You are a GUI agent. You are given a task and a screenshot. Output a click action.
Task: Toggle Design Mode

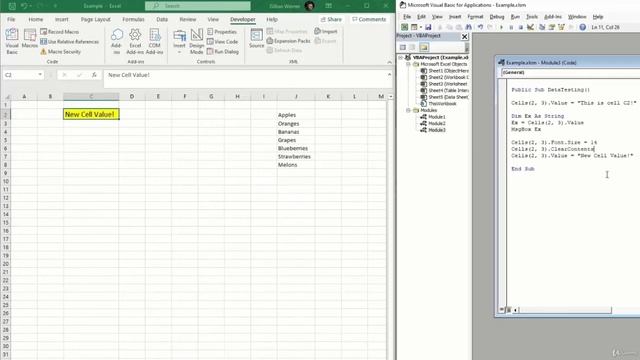196,41
